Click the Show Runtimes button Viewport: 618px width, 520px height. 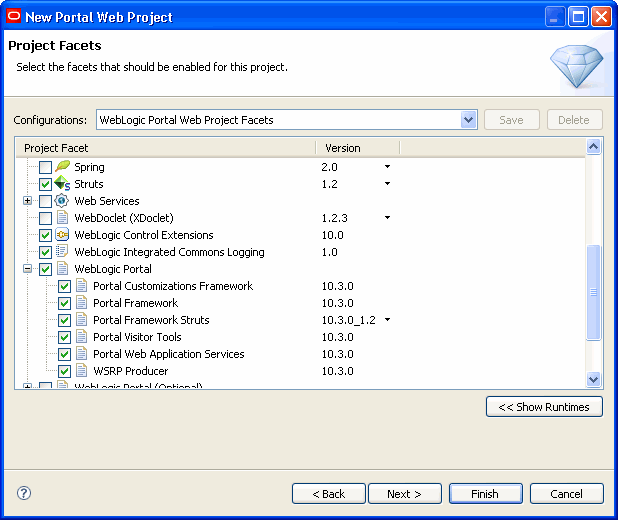coord(544,406)
